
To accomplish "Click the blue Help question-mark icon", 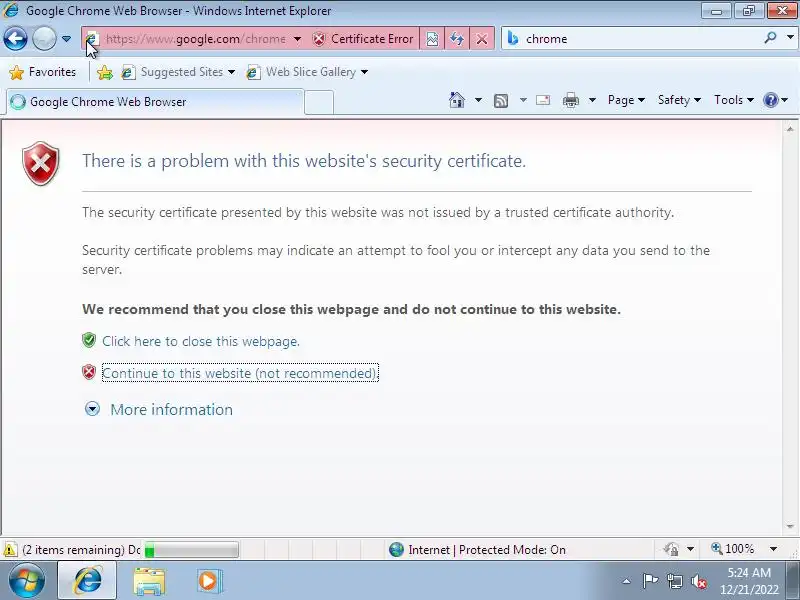I will pos(770,100).
